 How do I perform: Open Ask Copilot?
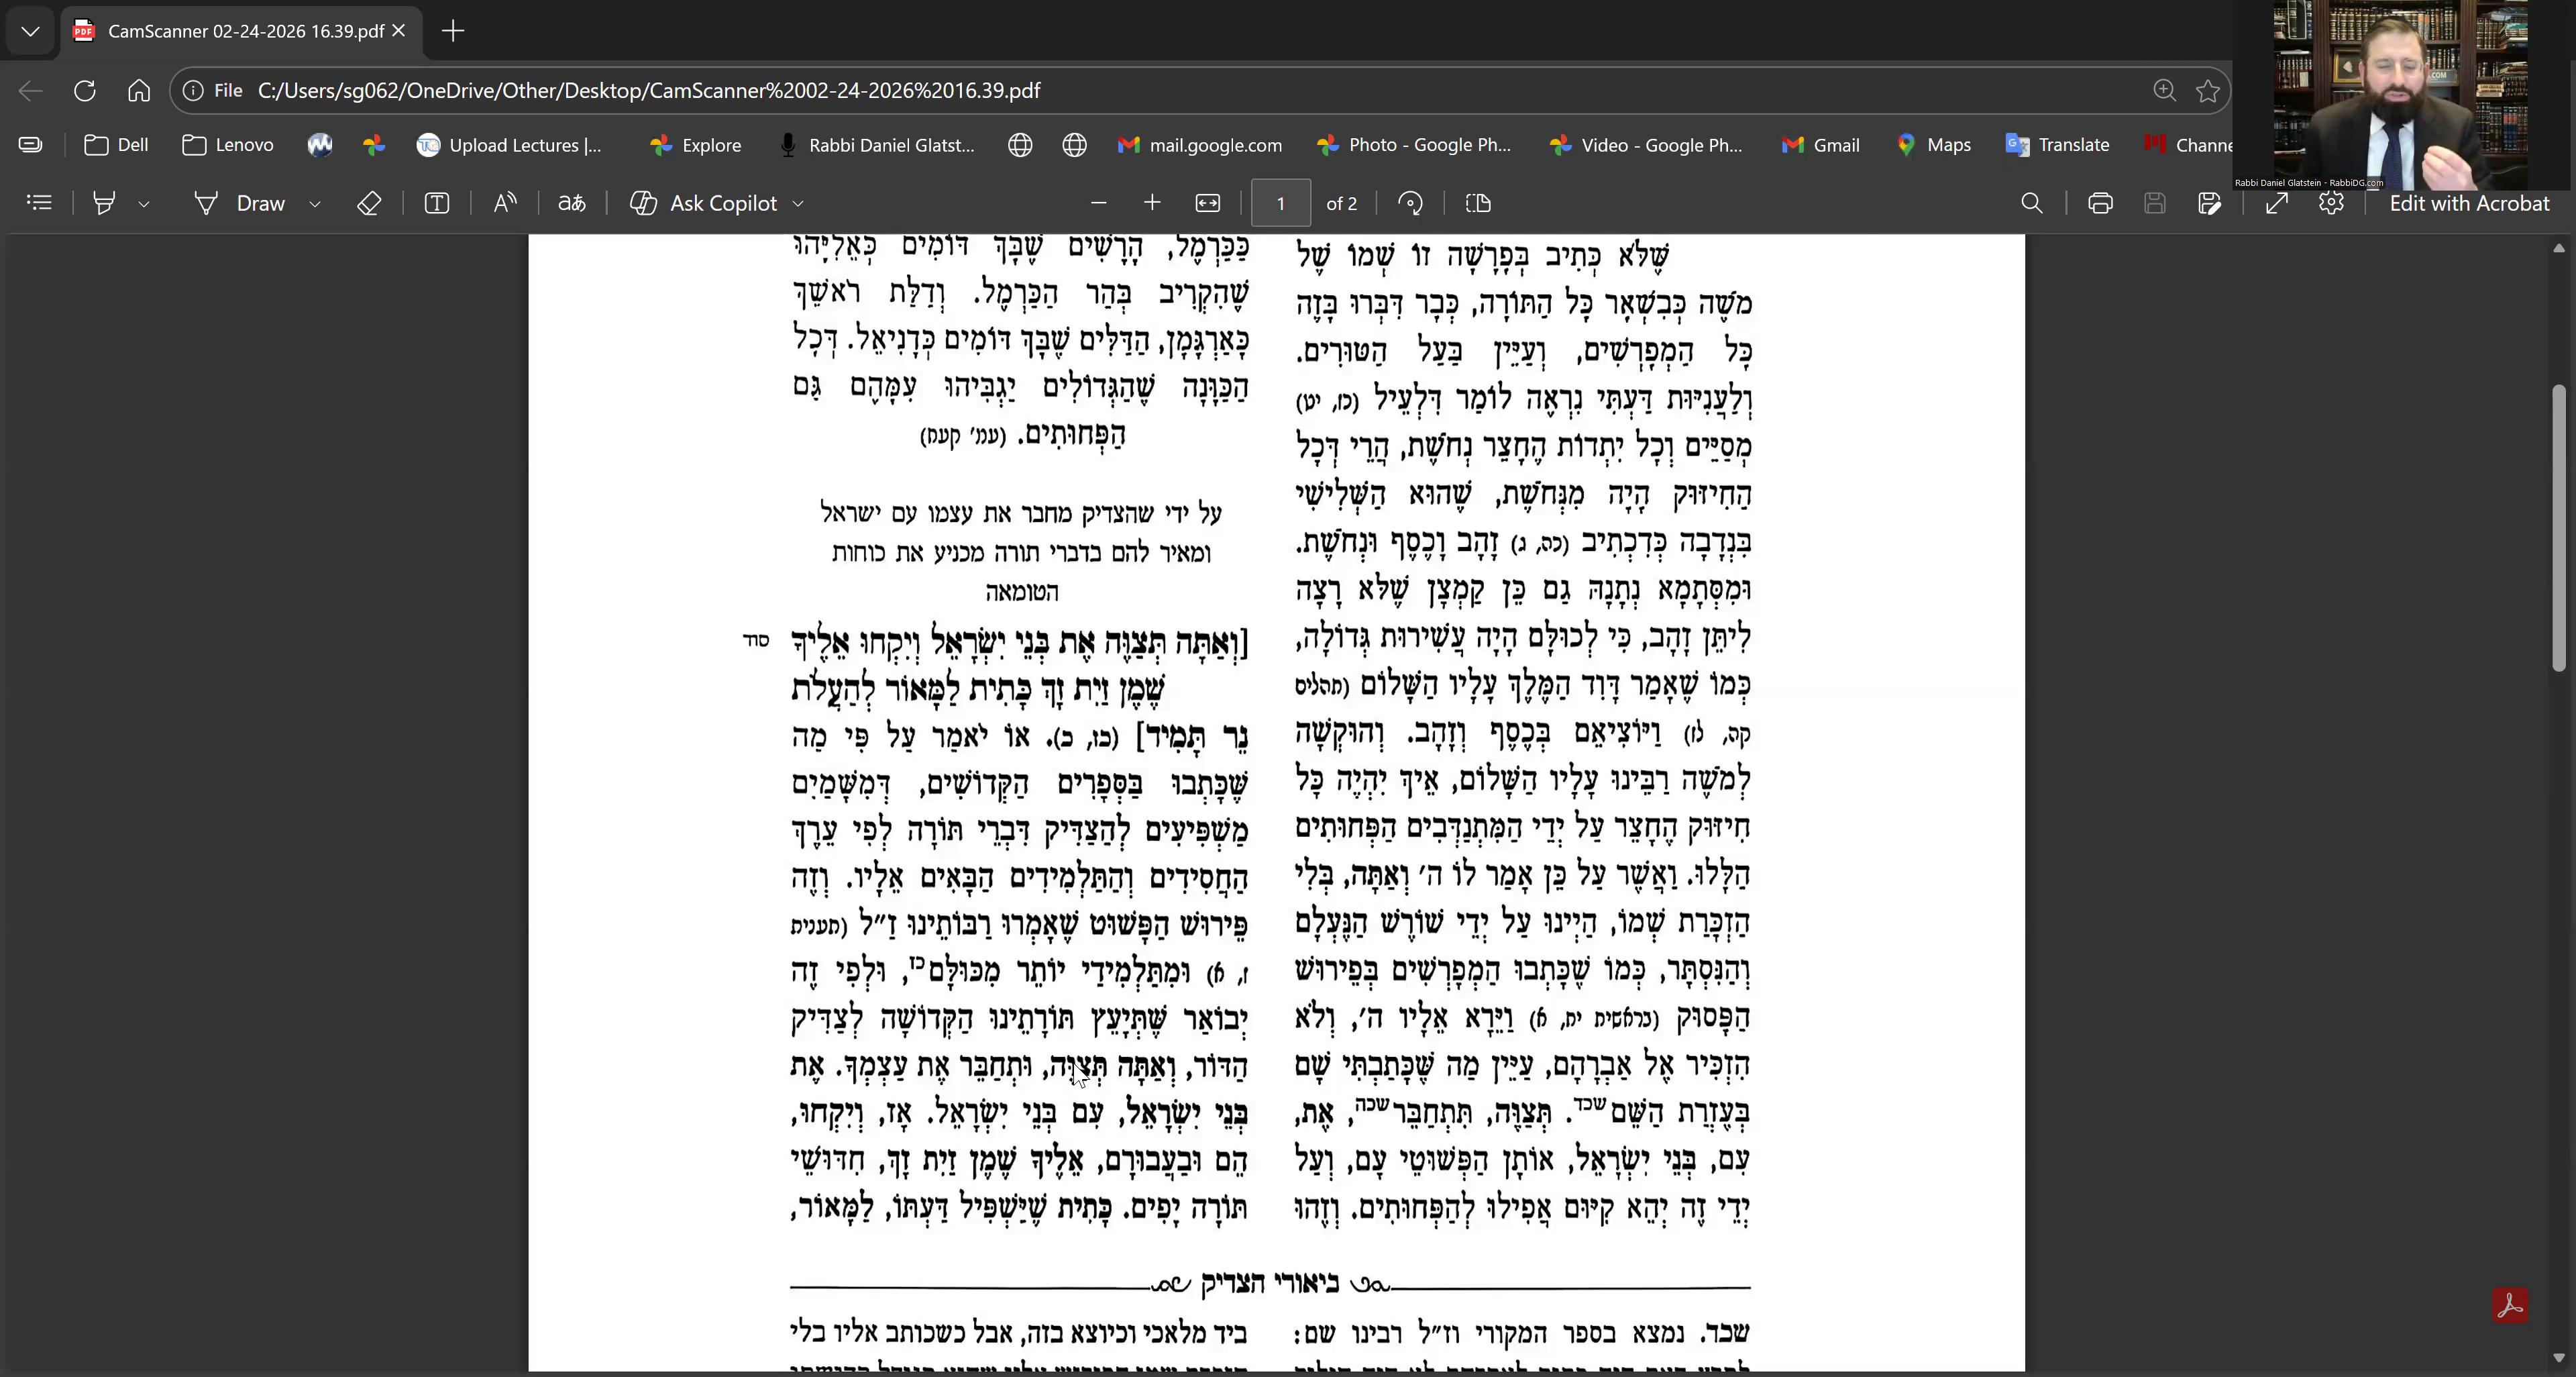tap(704, 203)
